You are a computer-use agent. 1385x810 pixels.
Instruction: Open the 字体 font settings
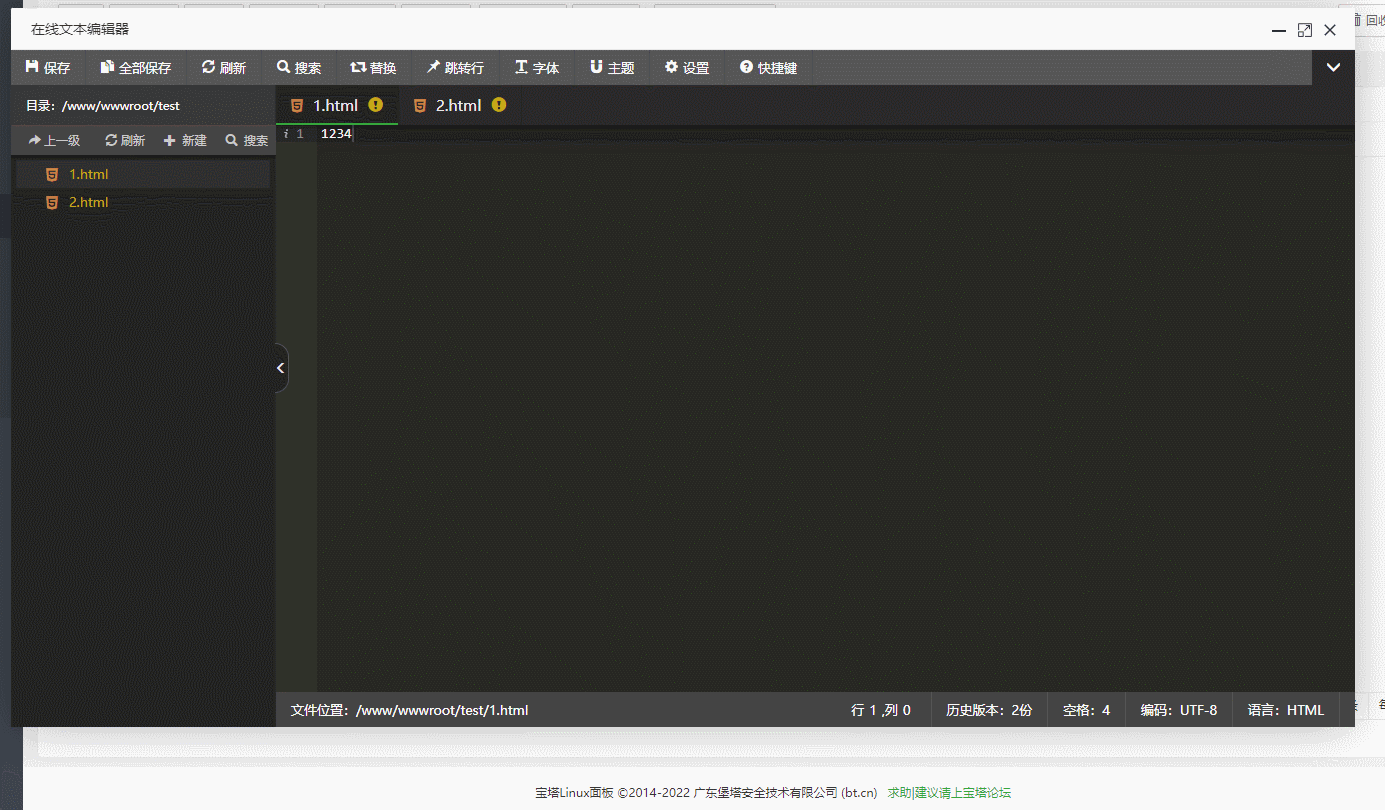537,68
